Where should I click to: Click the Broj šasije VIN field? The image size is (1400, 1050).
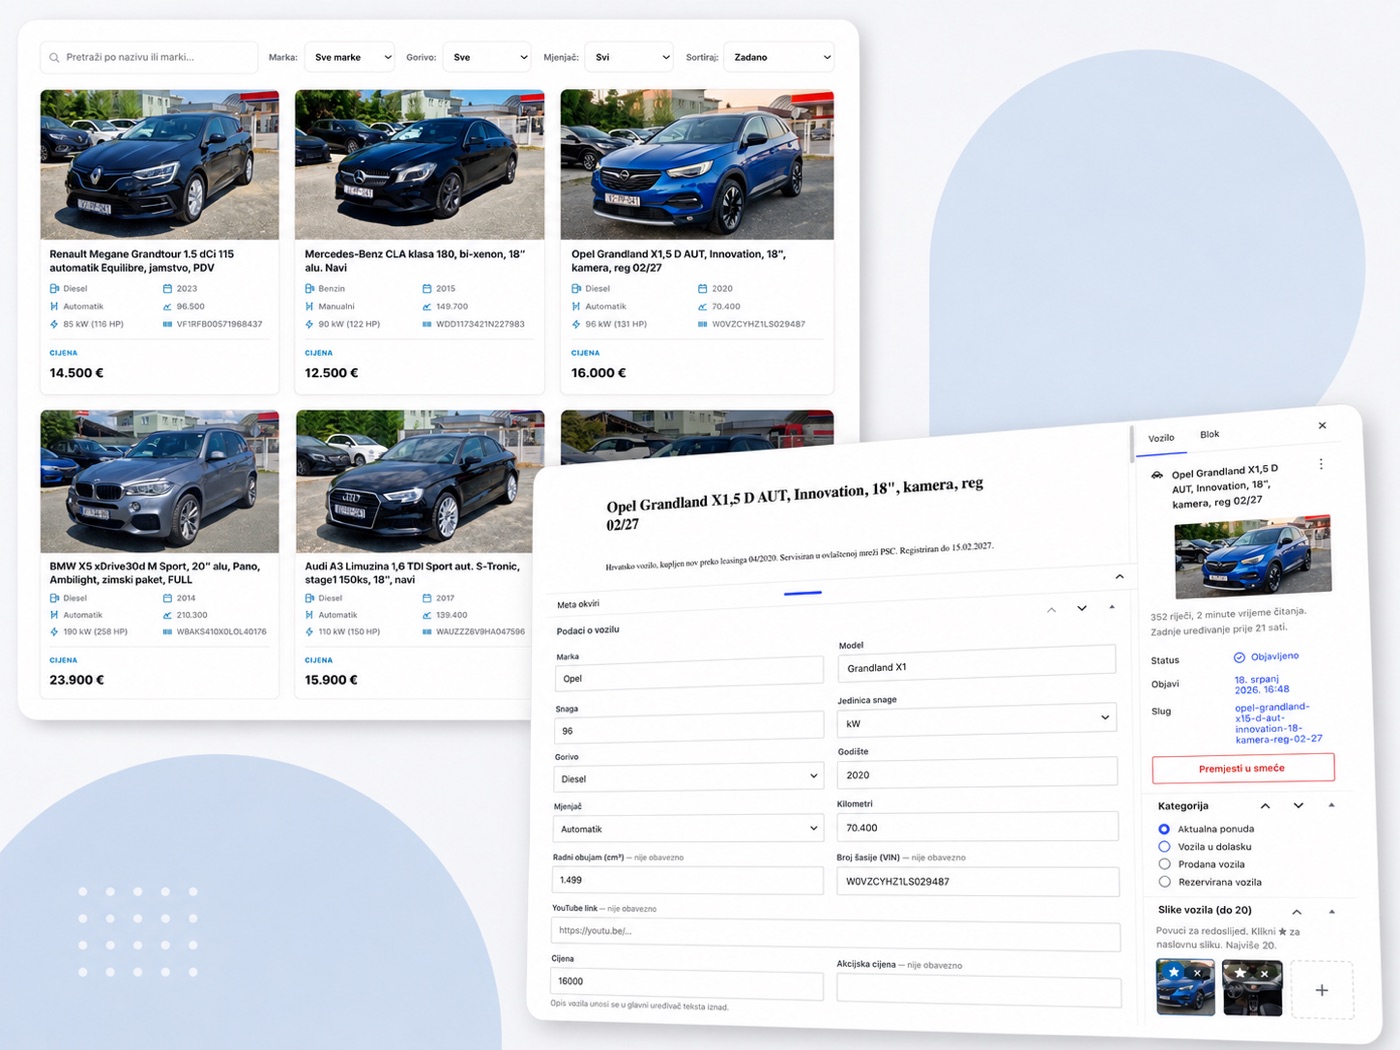pos(978,881)
